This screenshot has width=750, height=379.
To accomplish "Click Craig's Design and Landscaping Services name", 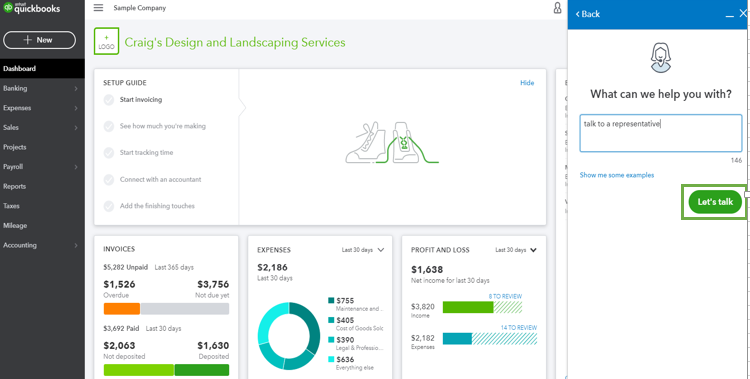I will (235, 42).
